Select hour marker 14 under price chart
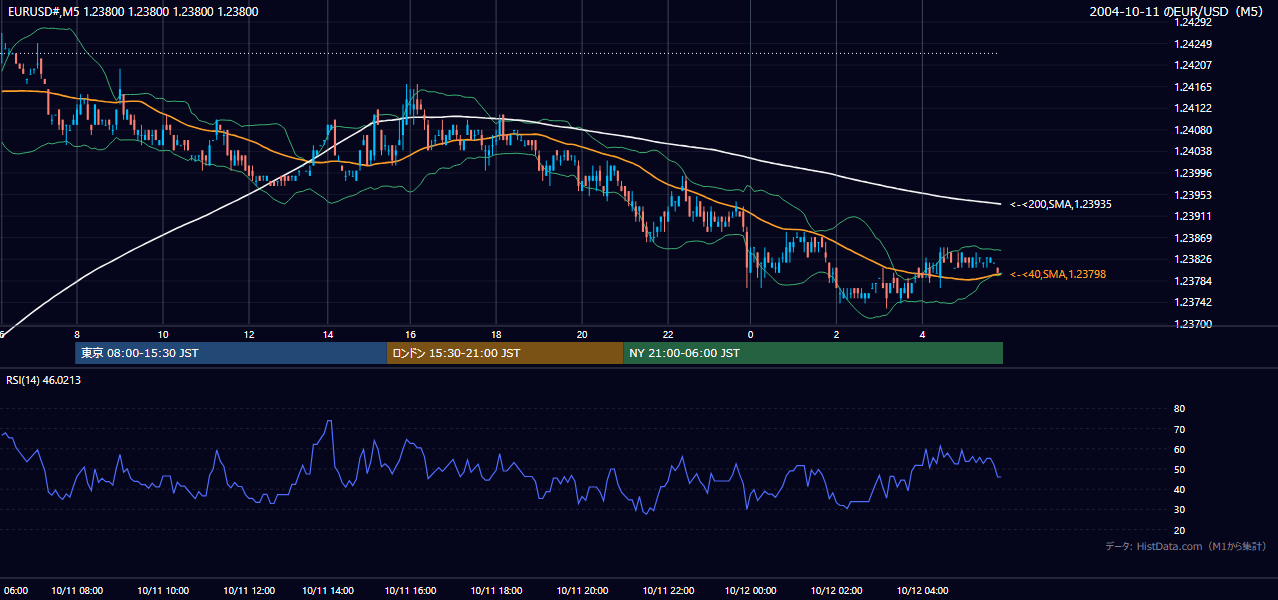 pyautogui.click(x=328, y=334)
